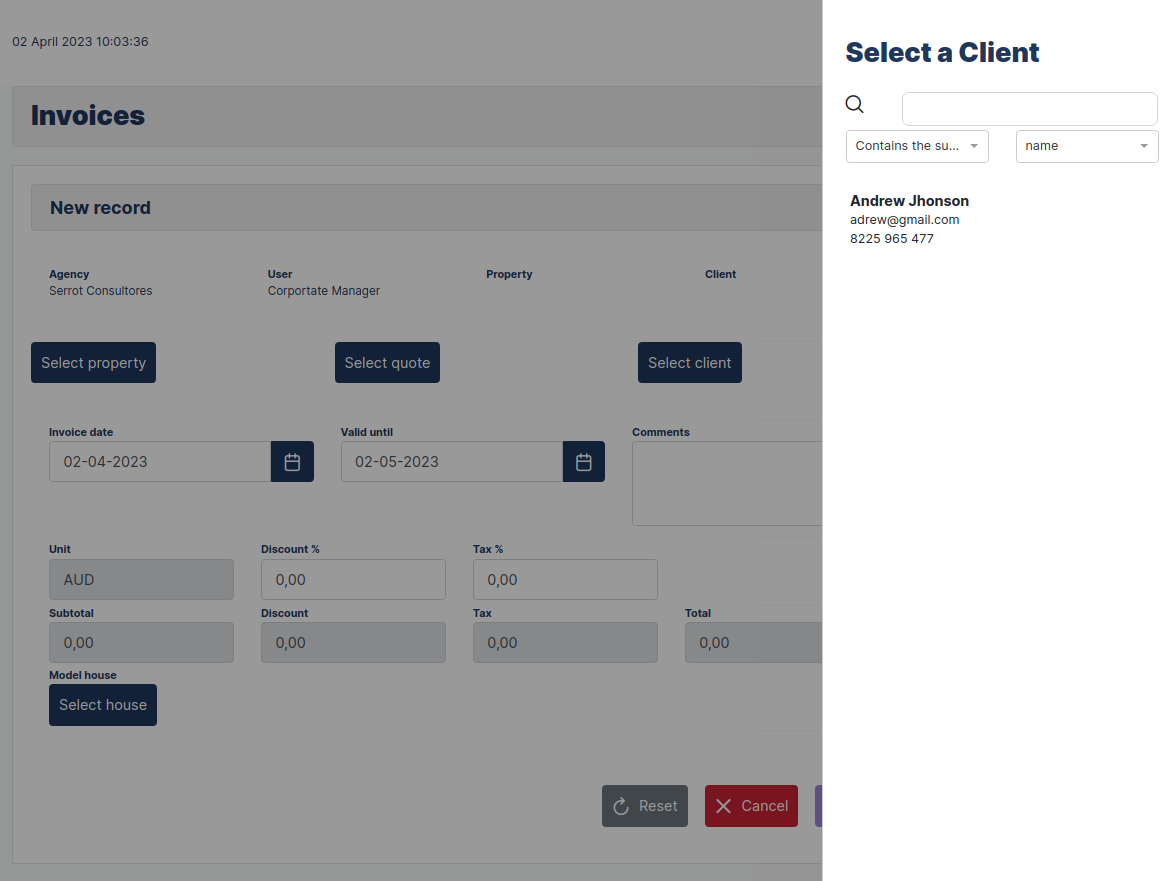Click the search magnifier icon
Screen dimensions: 1175x881
click(854, 104)
